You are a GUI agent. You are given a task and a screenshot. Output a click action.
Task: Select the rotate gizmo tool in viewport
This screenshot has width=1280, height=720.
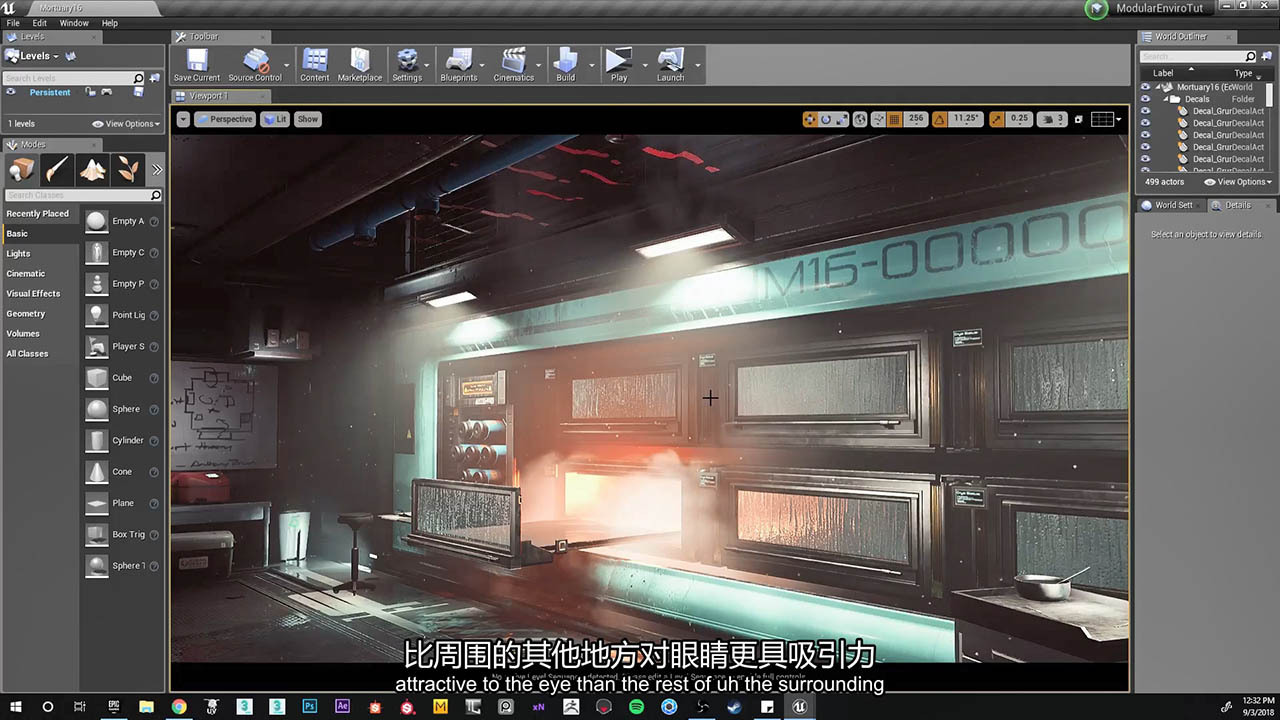pos(826,119)
